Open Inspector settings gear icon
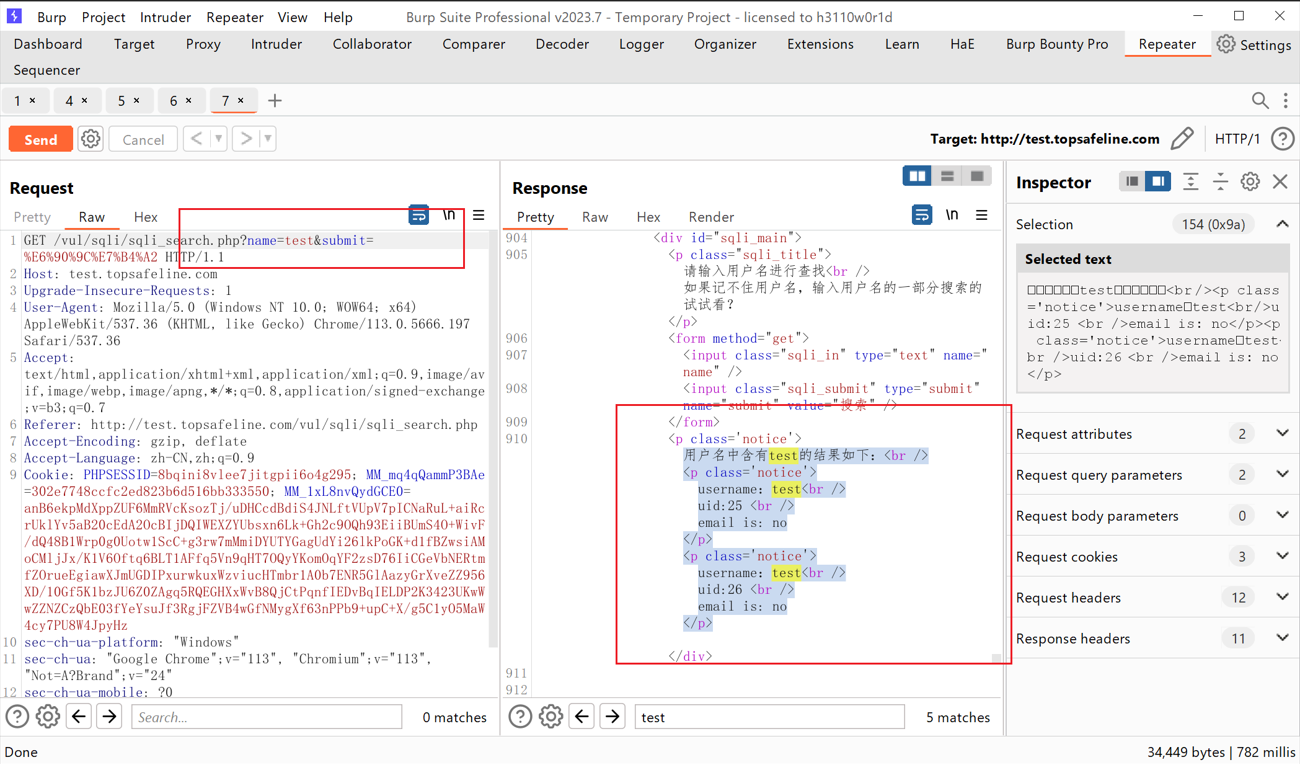 coord(1250,182)
